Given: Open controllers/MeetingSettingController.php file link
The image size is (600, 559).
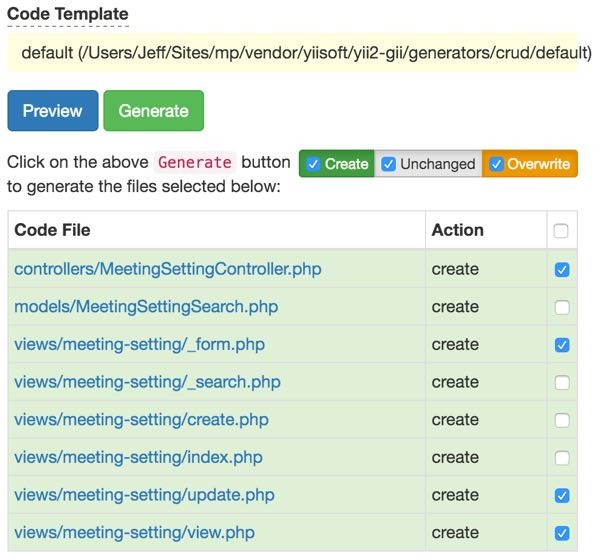Looking at the screenshot, I should coord(168,269).
